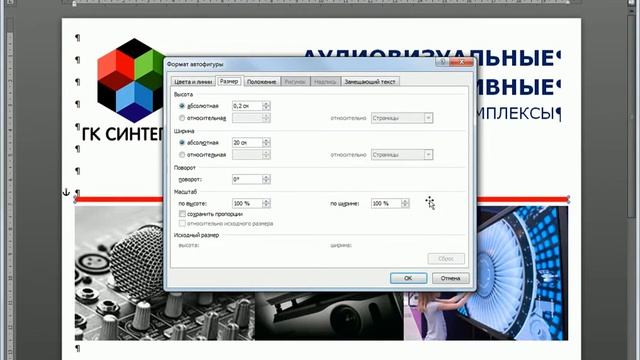Viewport: 640px width, 360px height.
Task: Switch to the Цвета и линии tab
Action: (x=193, y=82)
